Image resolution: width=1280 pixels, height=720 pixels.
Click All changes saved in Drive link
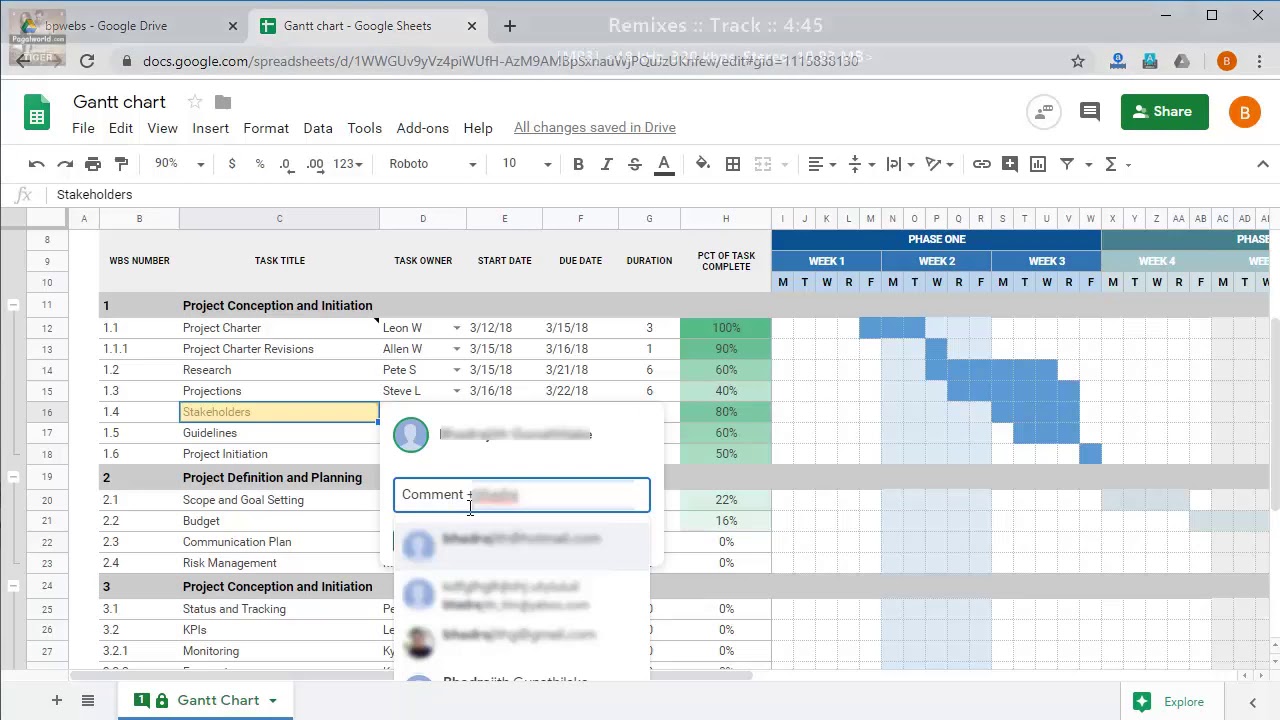pyautogui.click(x=595, y=128)
